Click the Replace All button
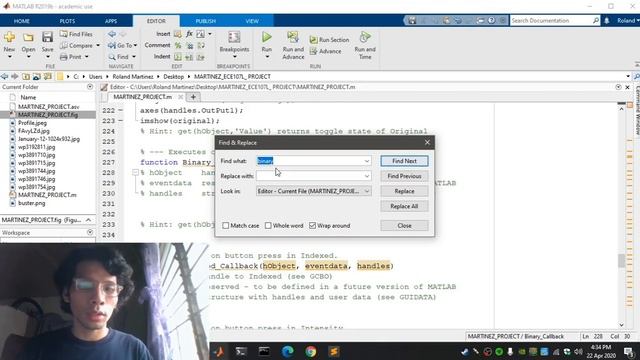Viewport: 640px width, 360px height. [404, 207]
